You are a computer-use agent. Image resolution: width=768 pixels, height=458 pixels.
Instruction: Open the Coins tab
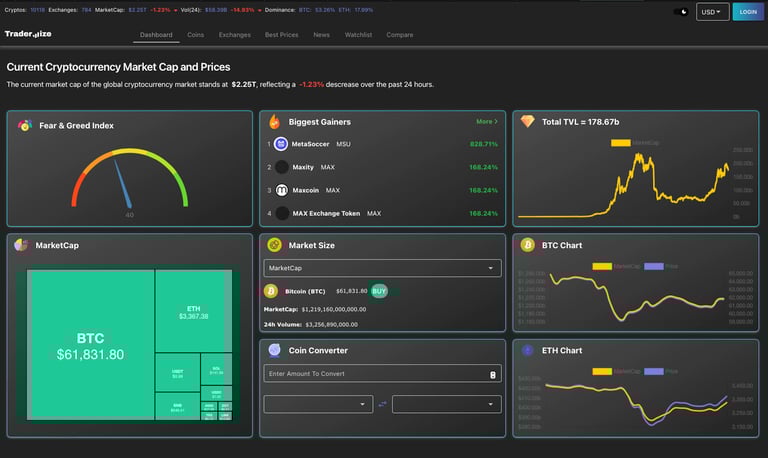[195, 35]
